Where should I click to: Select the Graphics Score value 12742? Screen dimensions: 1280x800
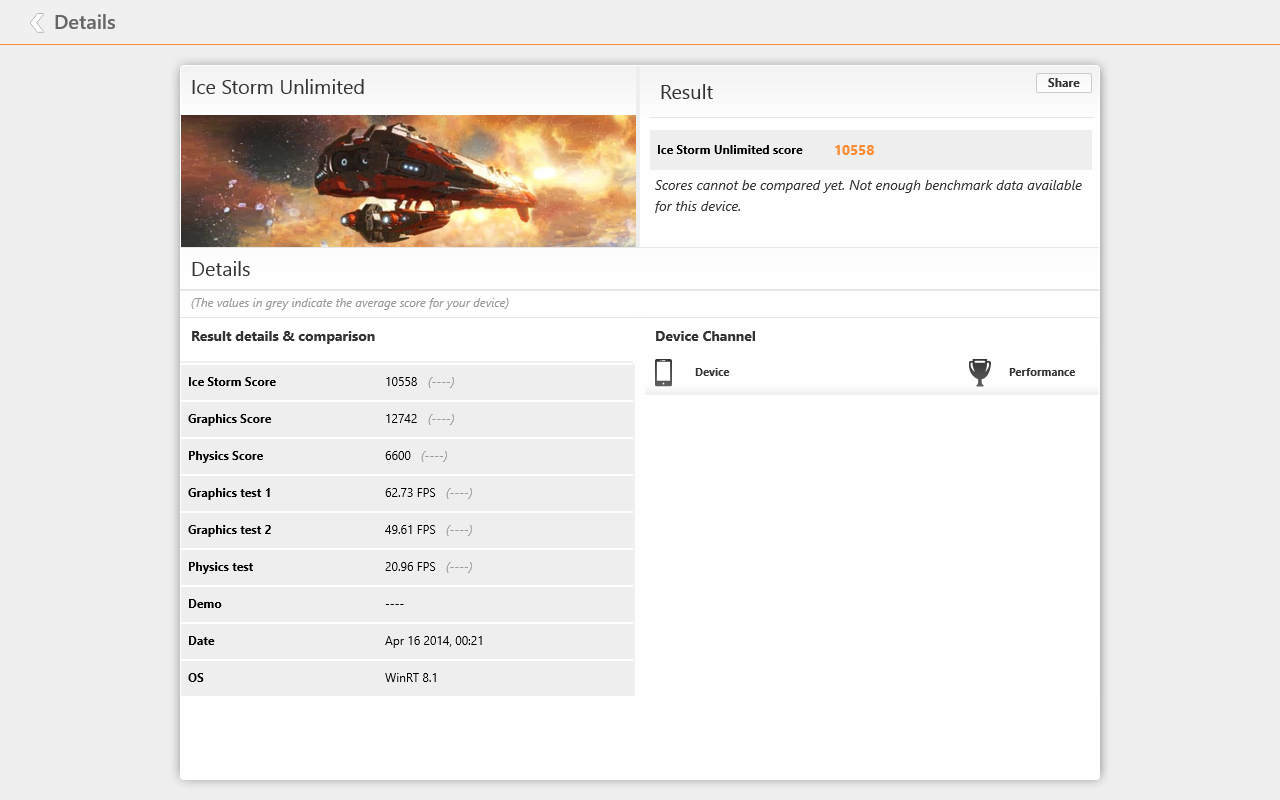coord(401,419)
